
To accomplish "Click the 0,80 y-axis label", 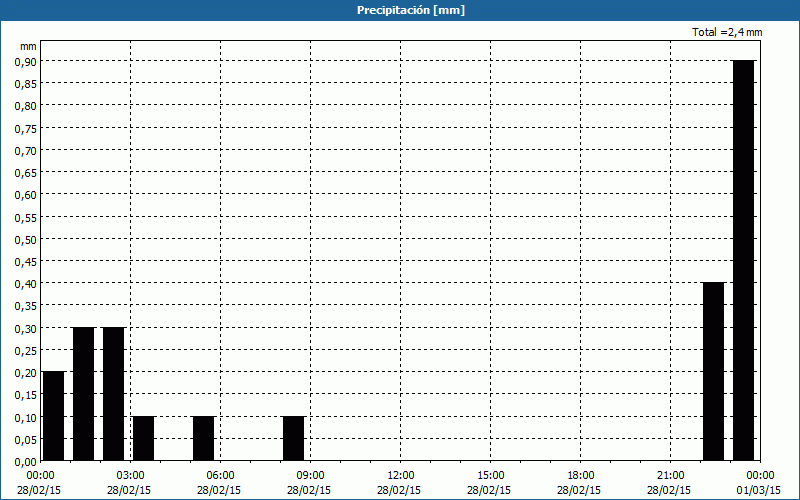I will (26, 106).
